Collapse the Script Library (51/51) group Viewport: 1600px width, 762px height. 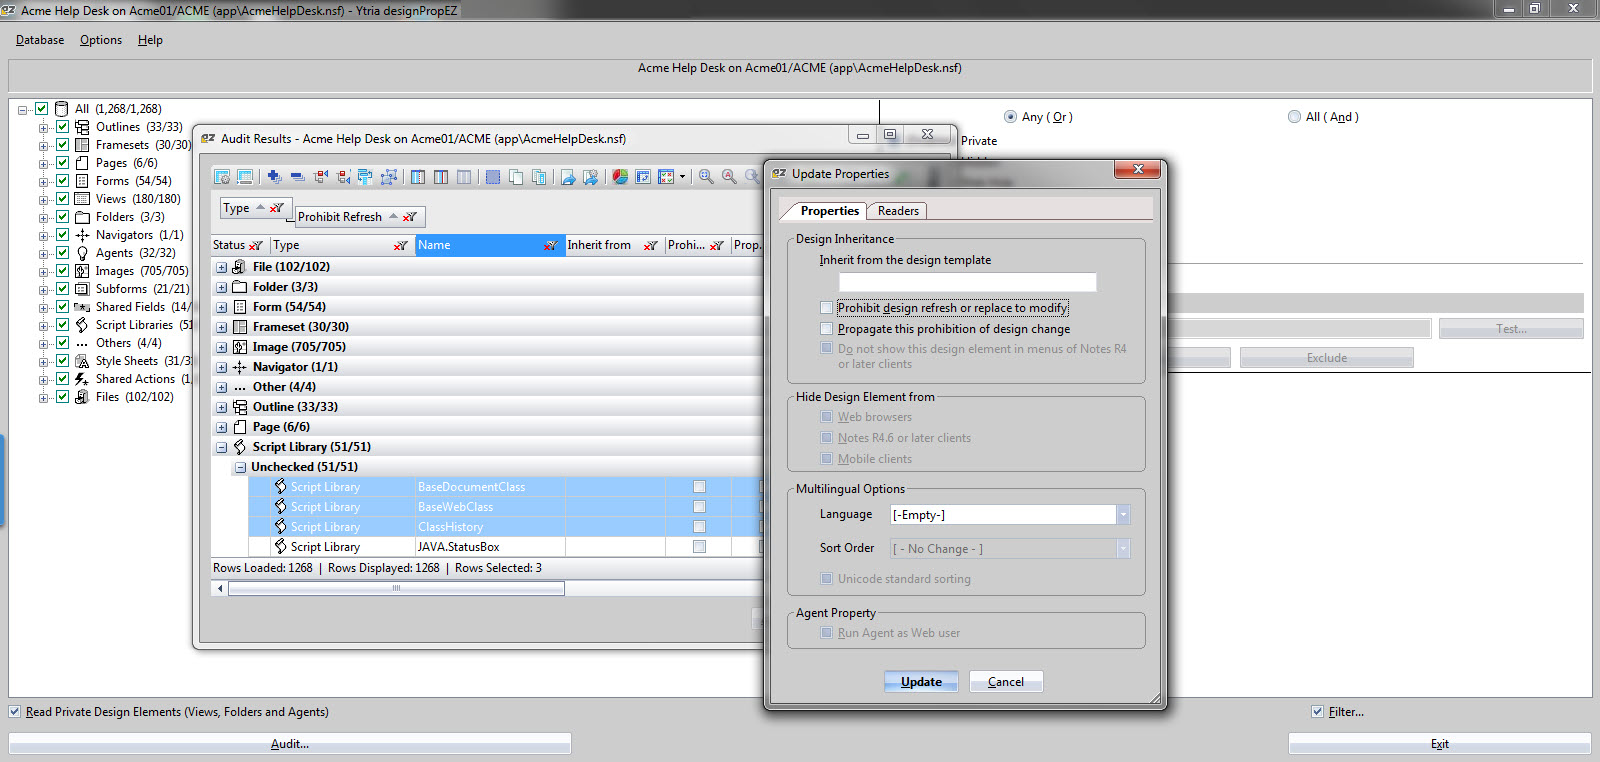click(x=222, y=447)
